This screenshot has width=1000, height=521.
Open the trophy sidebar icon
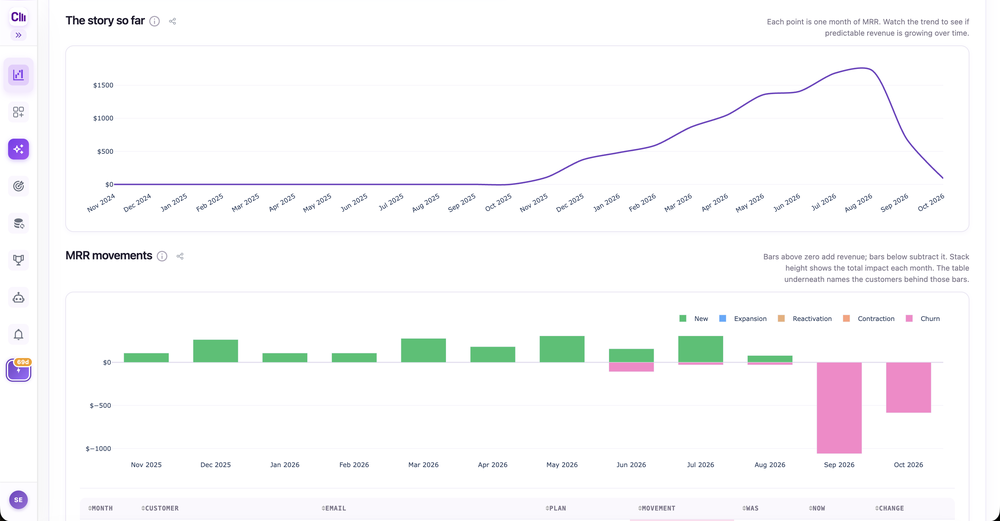18,260
